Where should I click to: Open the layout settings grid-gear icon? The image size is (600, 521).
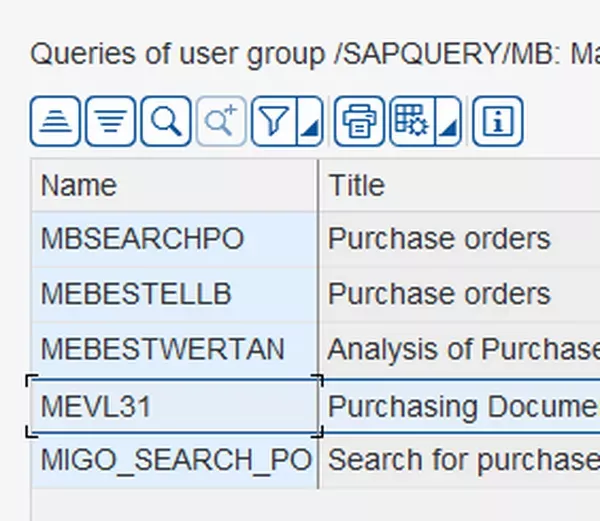(x=412, y=121)
